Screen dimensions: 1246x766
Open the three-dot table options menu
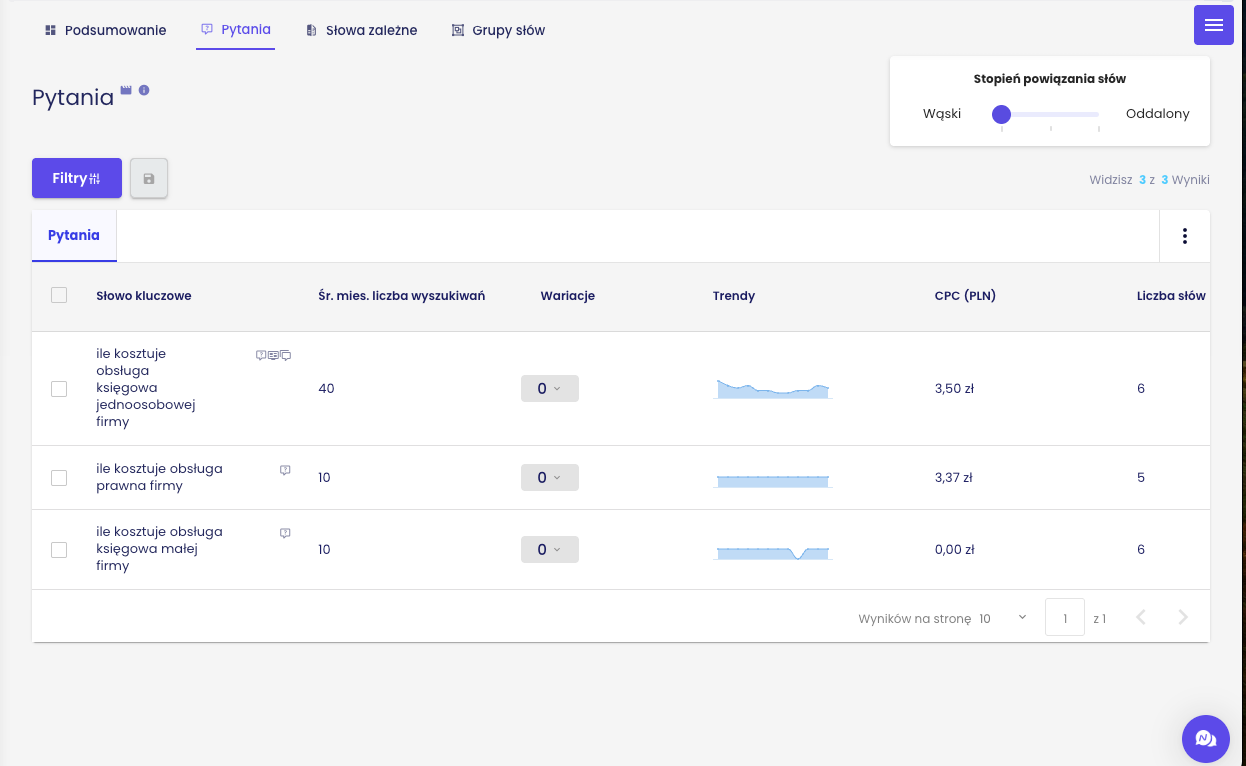[1184, 236]
